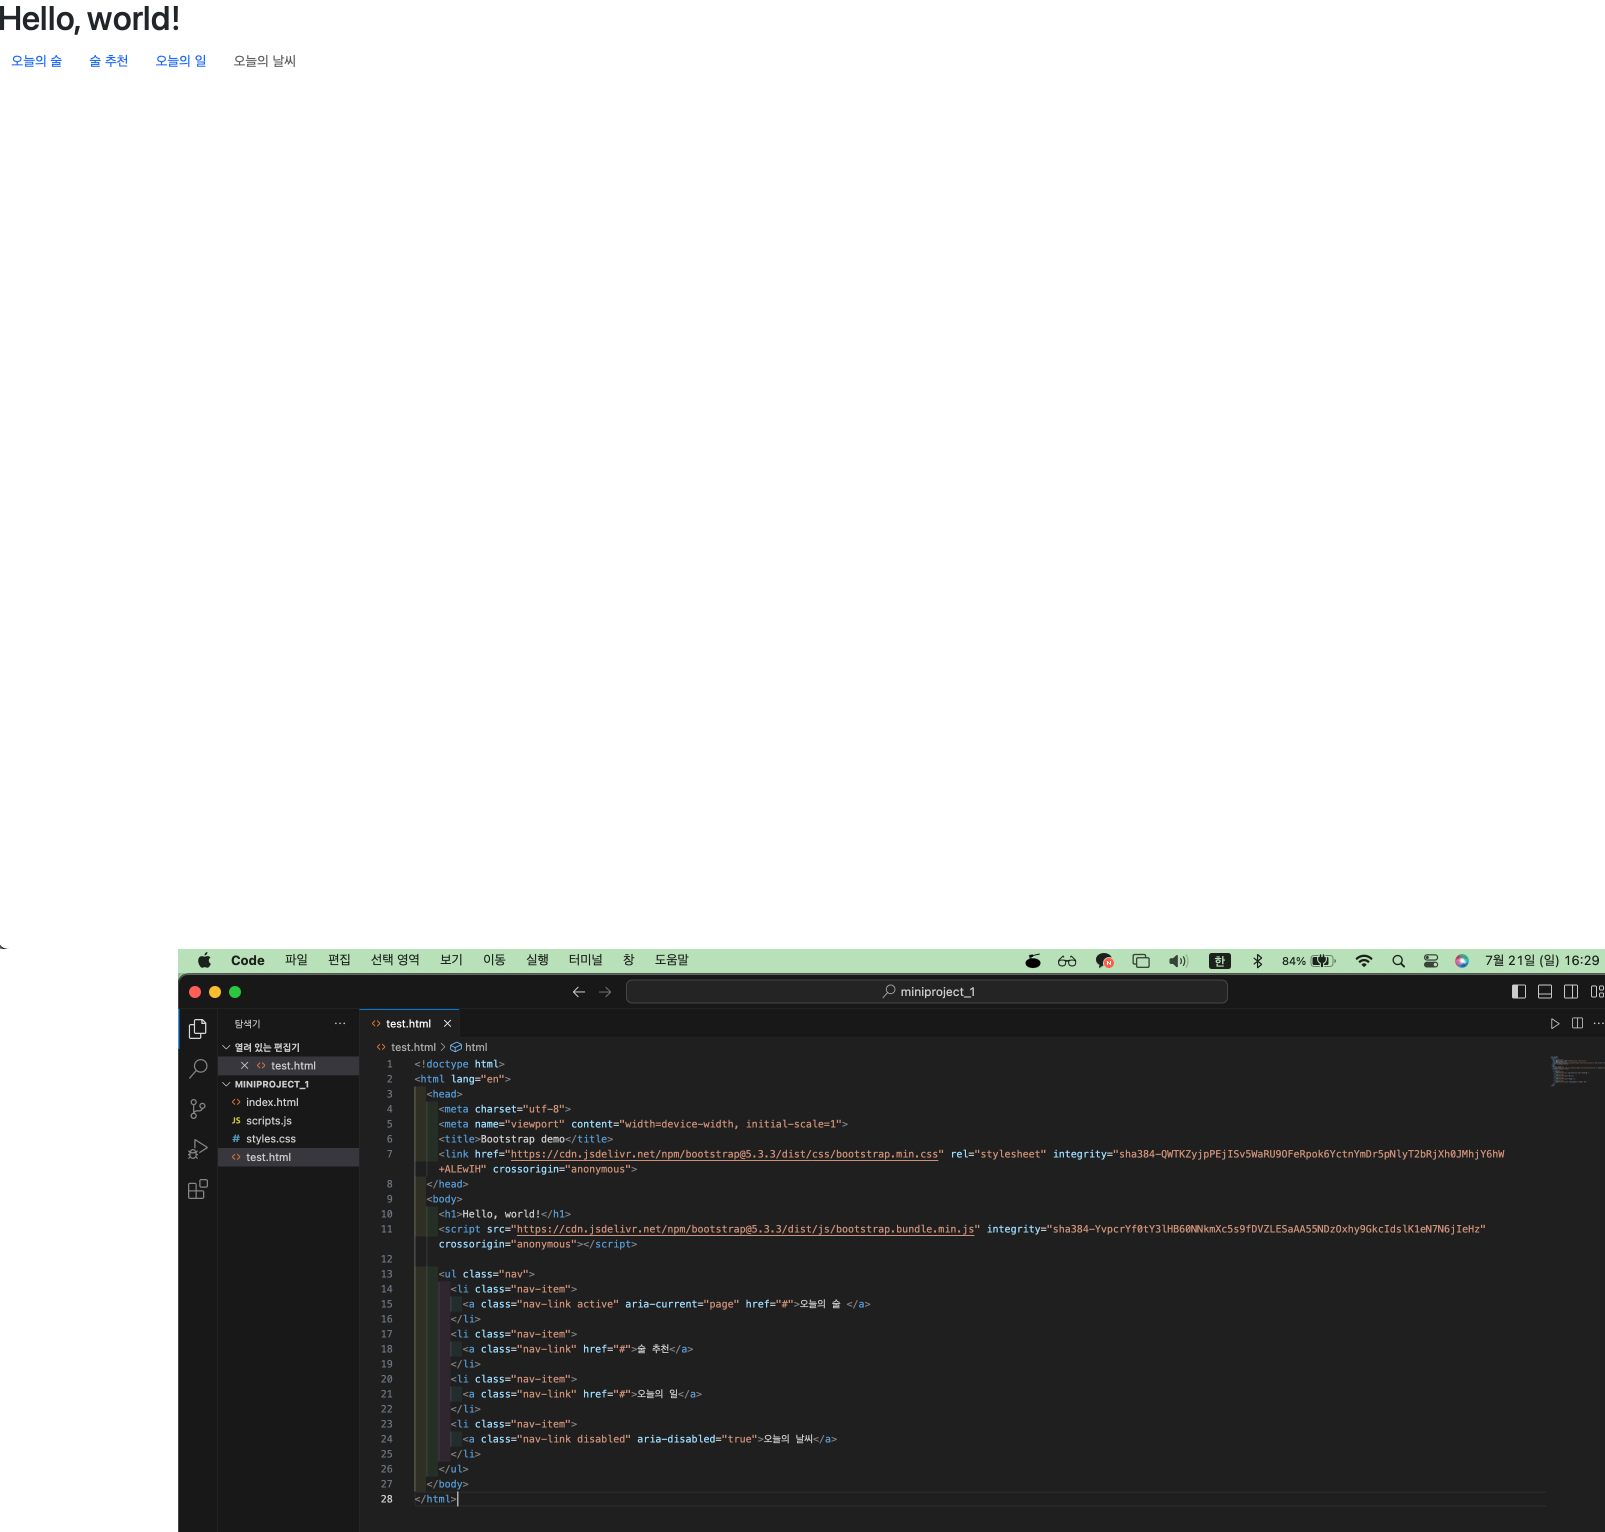Click the battery indicator showing 84%
The height and width of the screenshot is (1532, 1605).
1308,960
